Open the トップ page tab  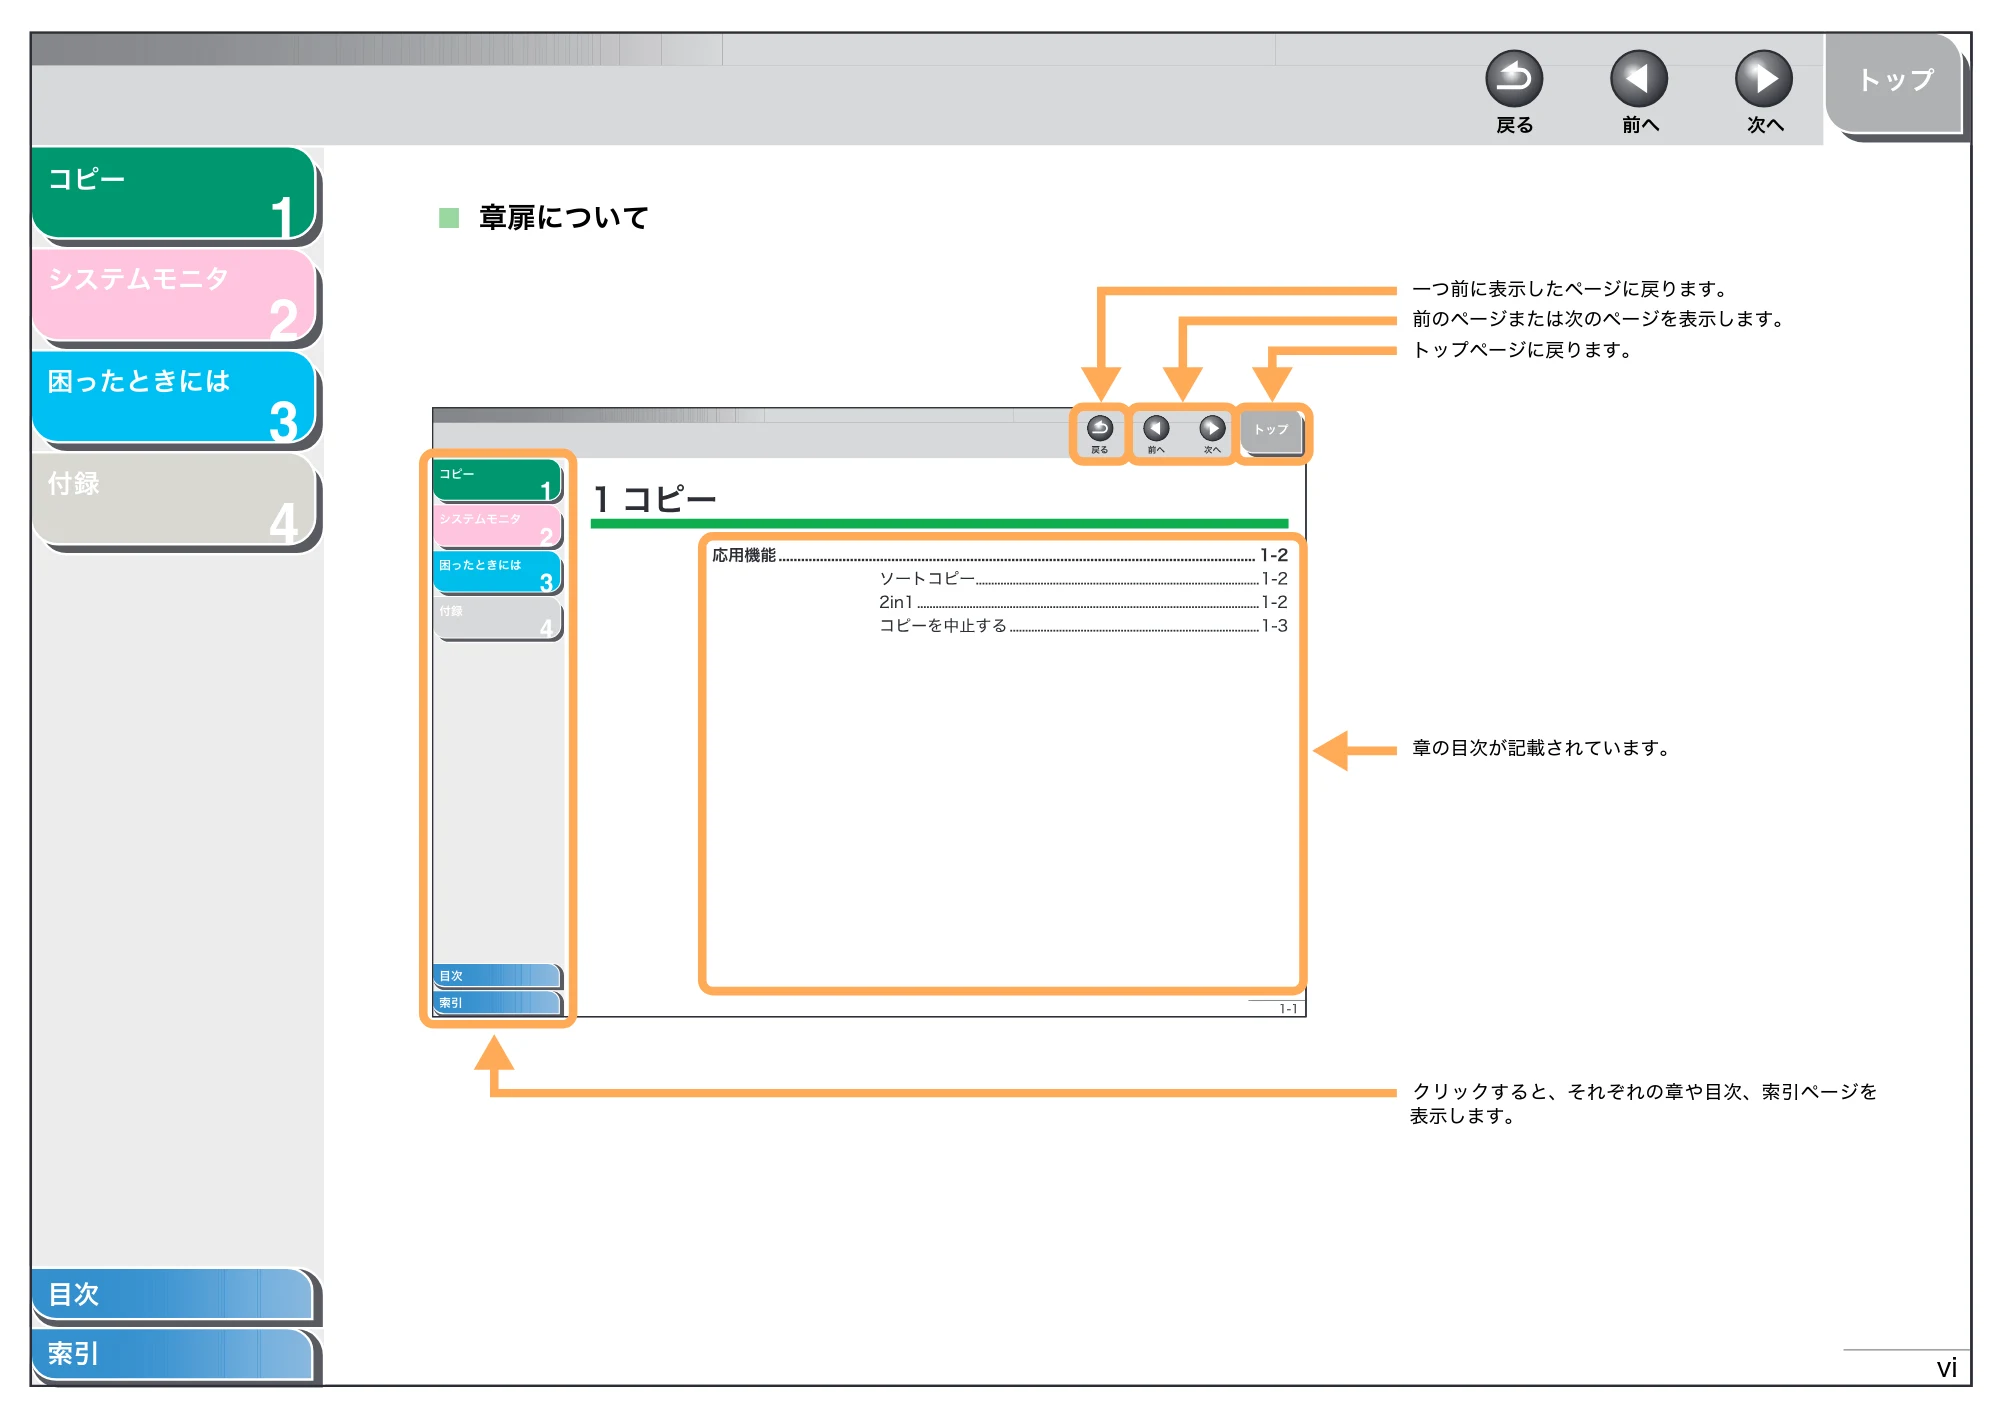click(x=1895, y=83)
